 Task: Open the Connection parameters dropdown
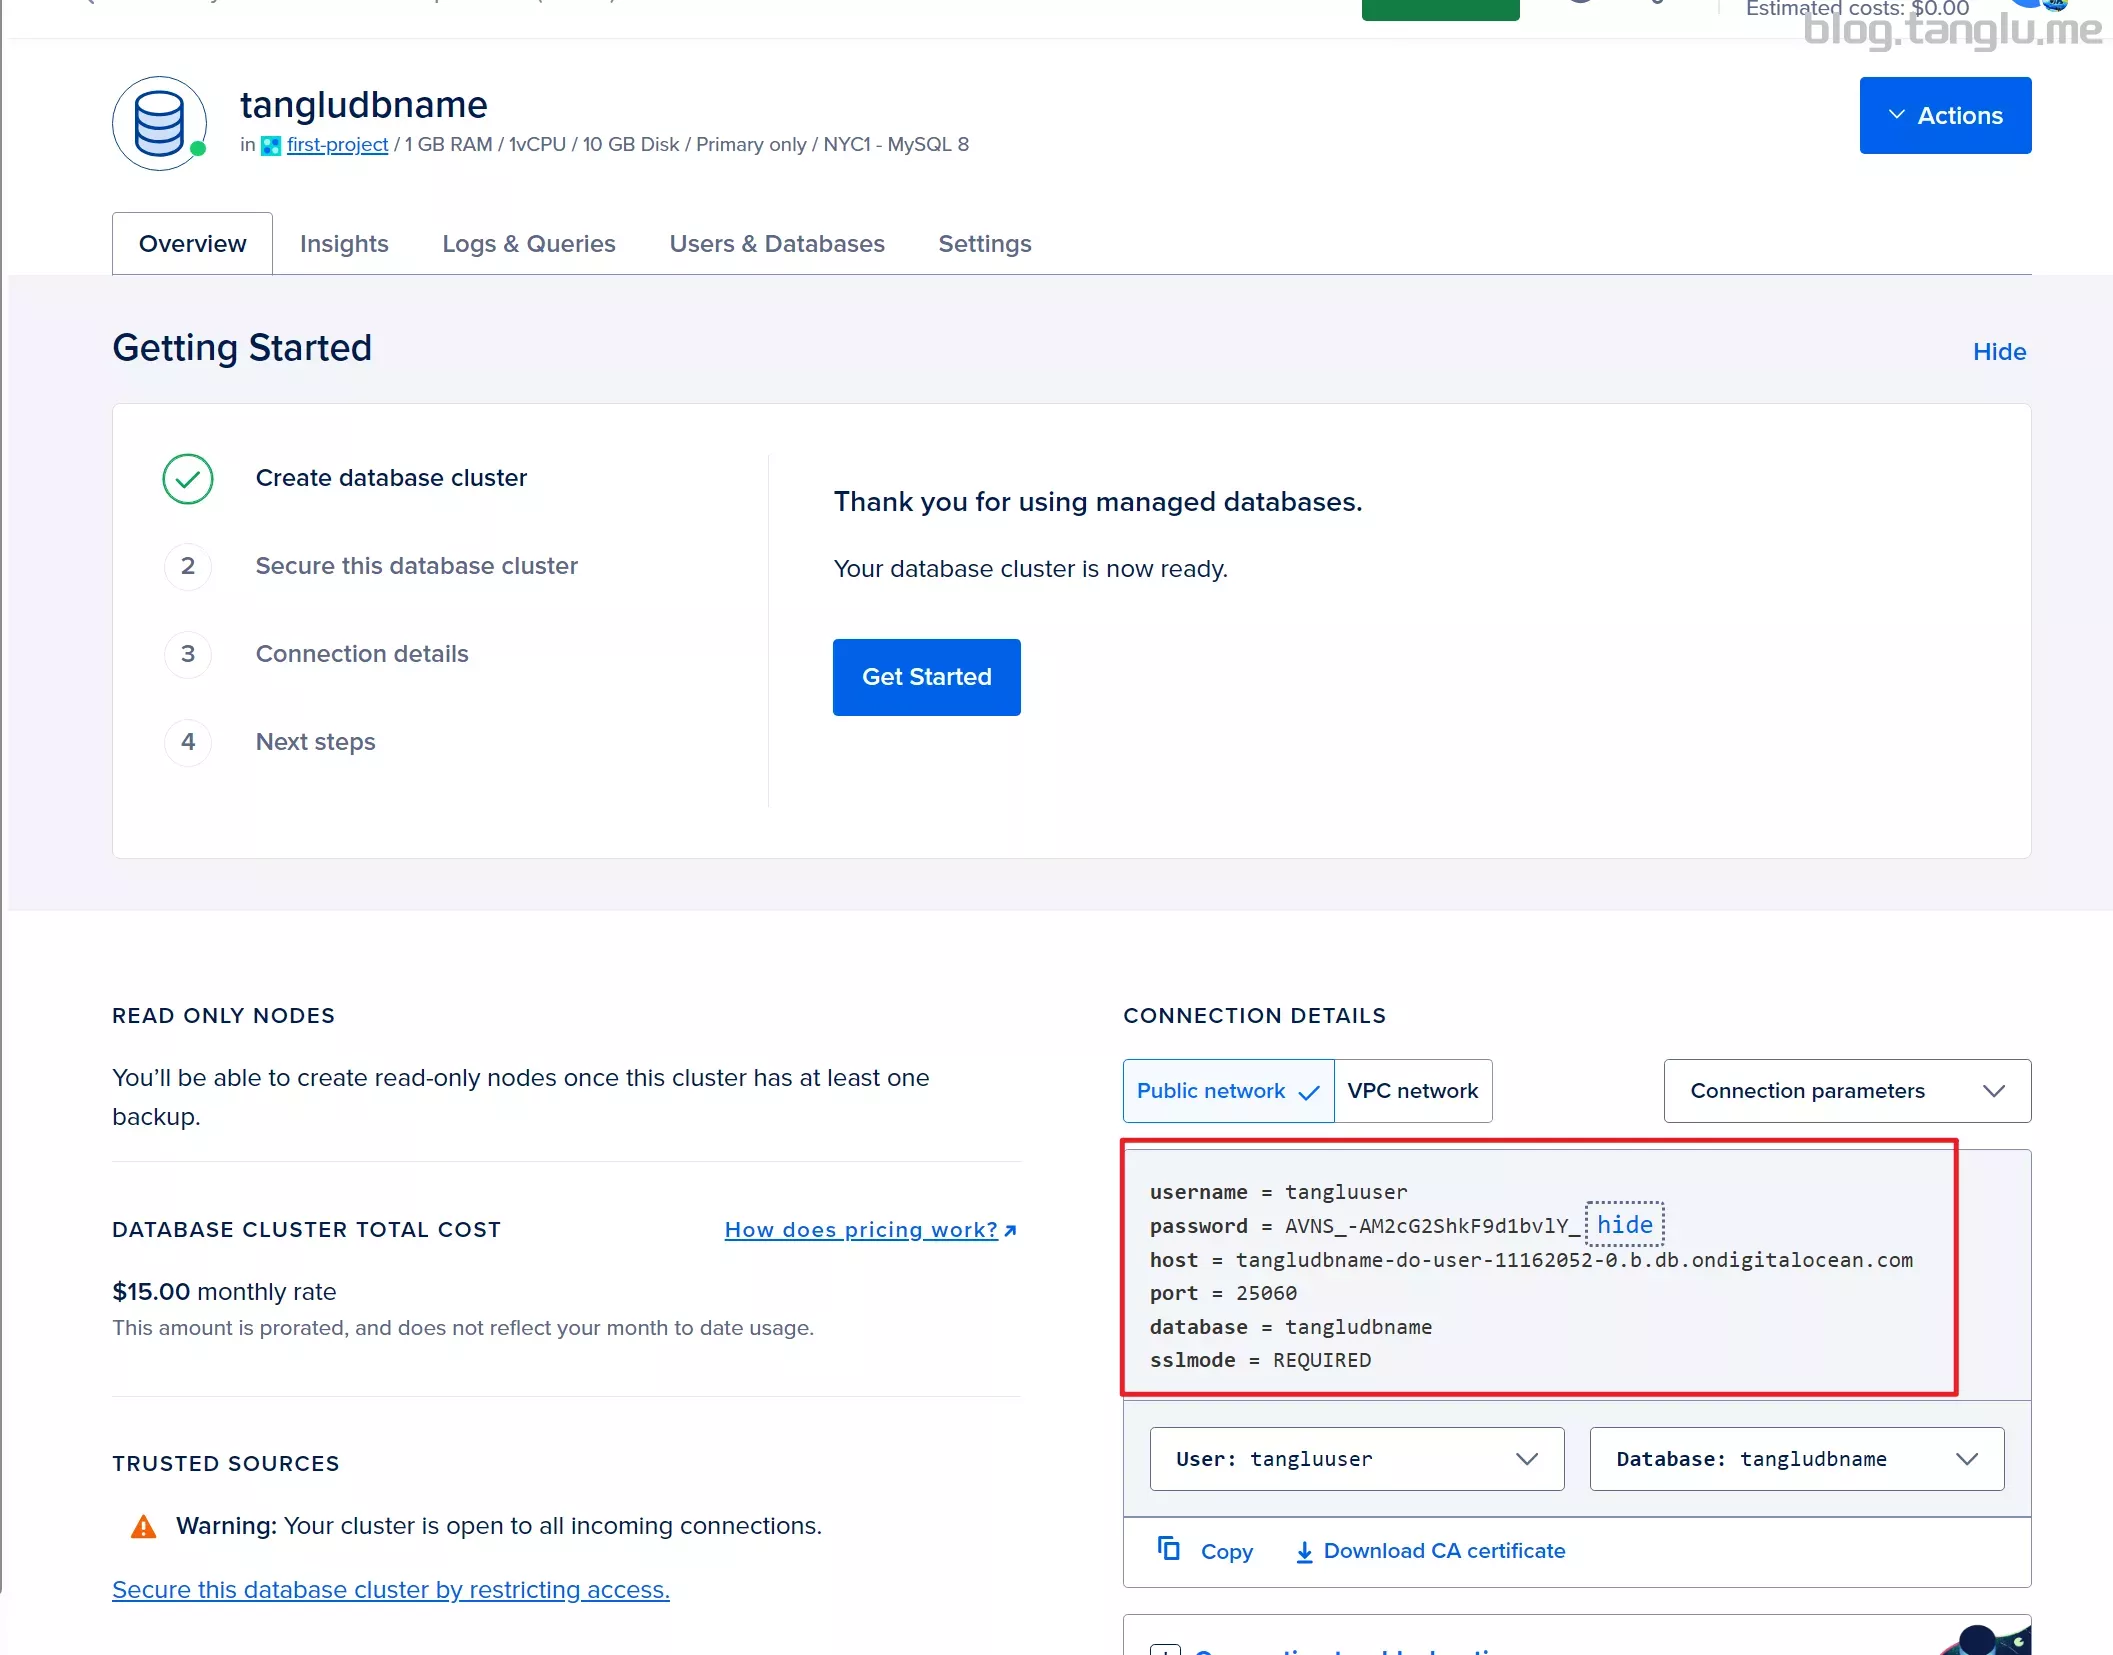[1847, 1091]
